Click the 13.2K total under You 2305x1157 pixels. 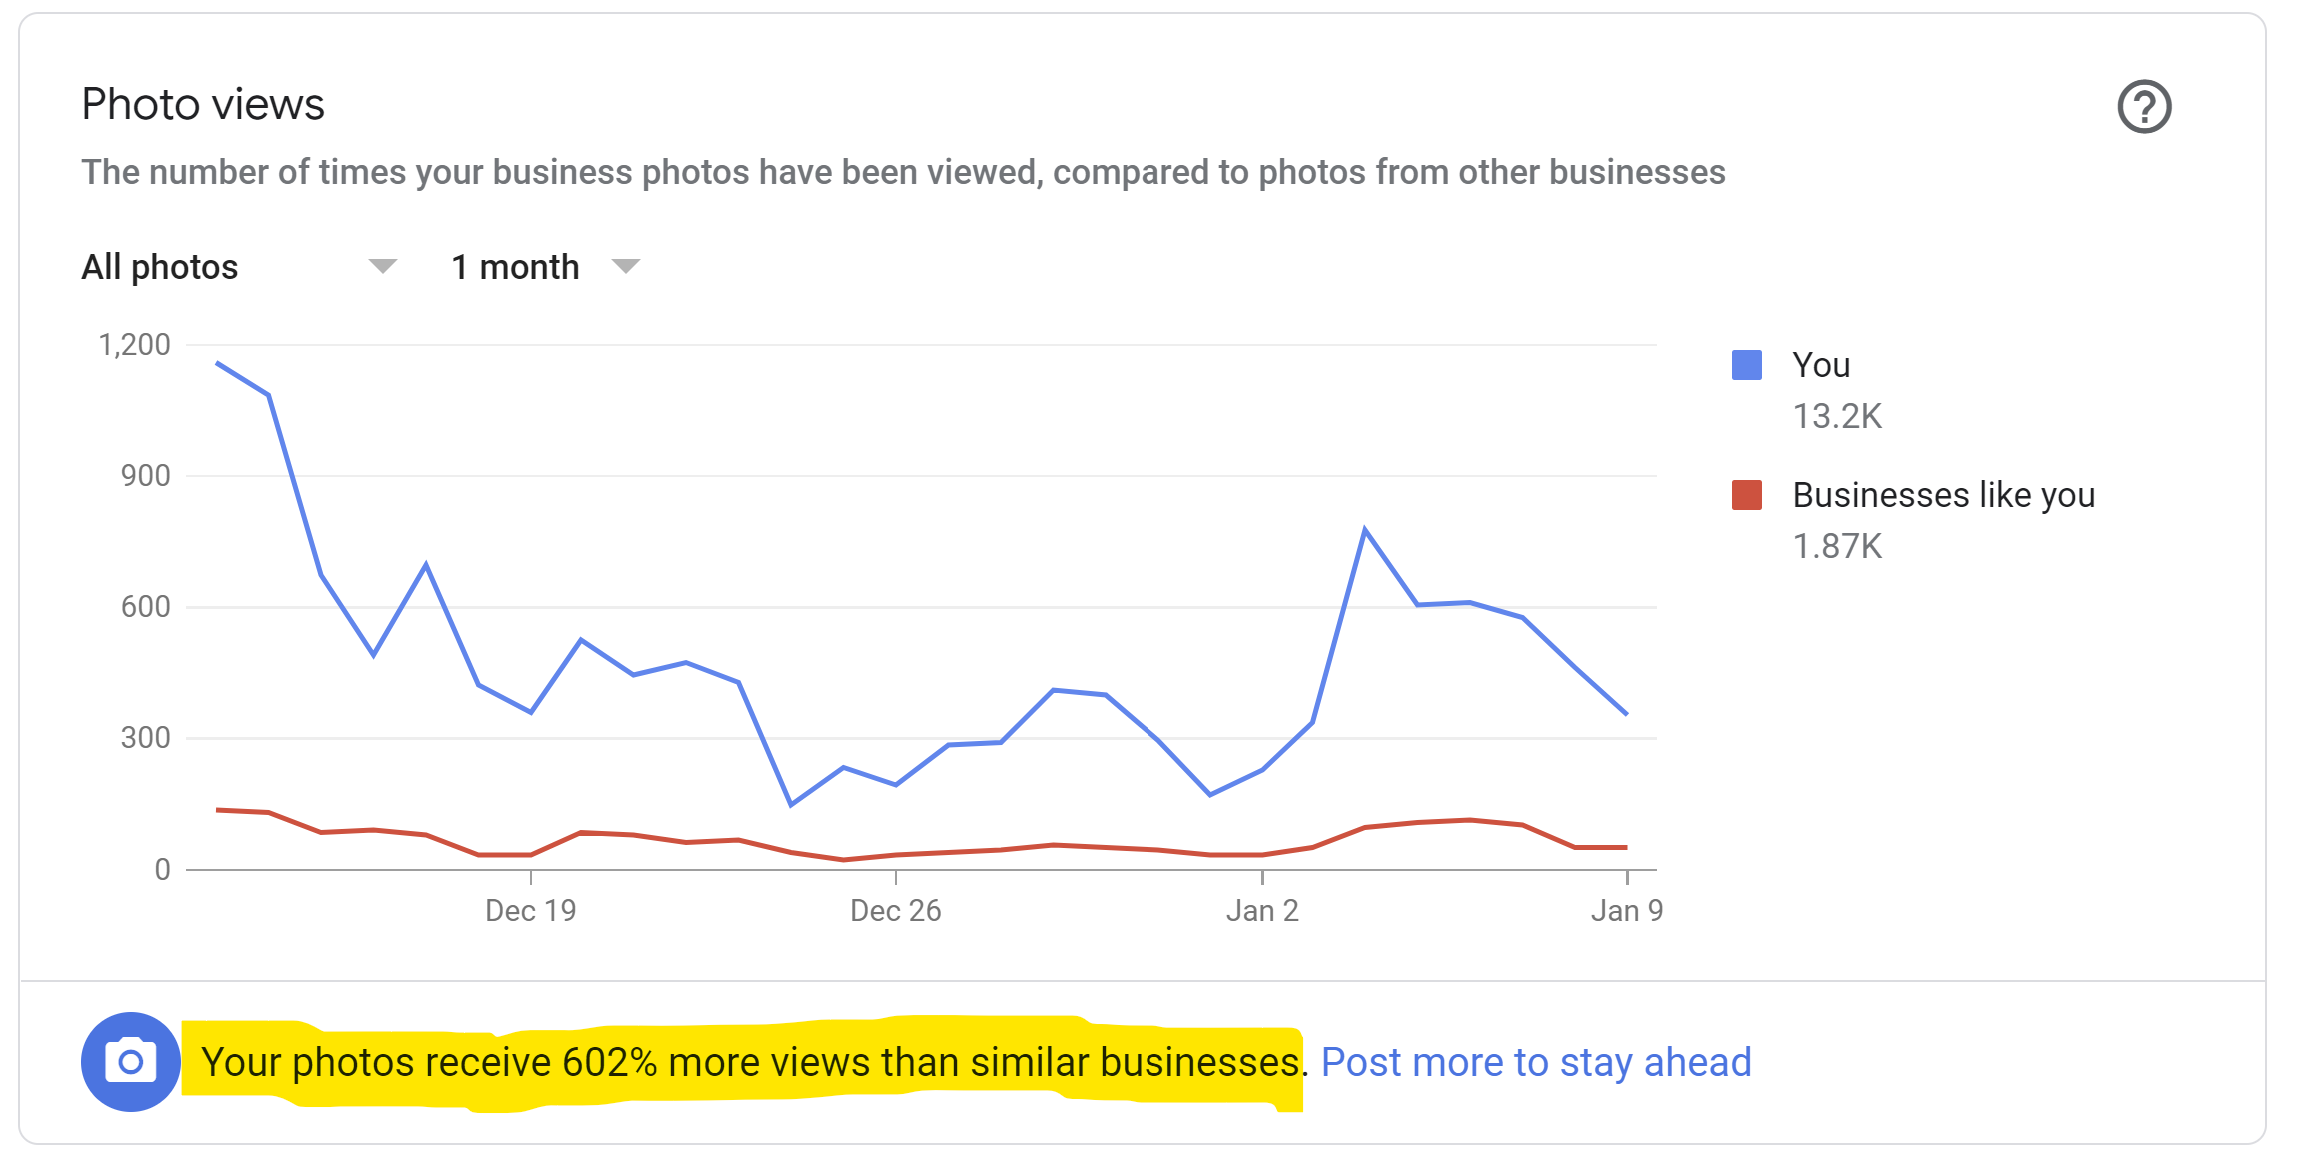click(x=1837, y=416)
